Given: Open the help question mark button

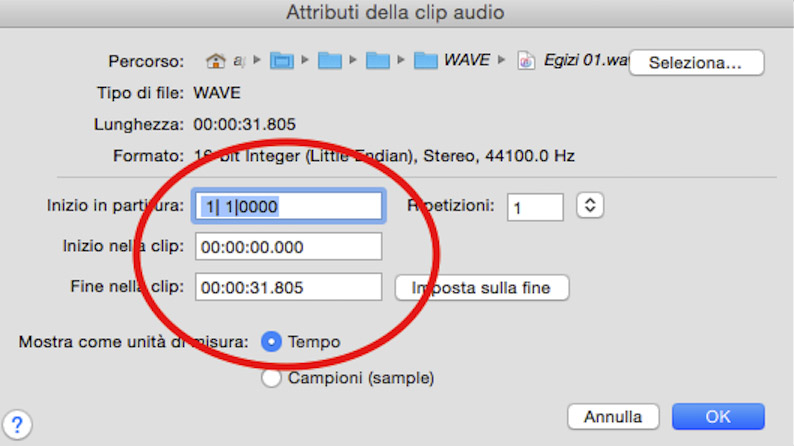Looking at the screenshot, I should pyautogui.click(x=17, y=423).
